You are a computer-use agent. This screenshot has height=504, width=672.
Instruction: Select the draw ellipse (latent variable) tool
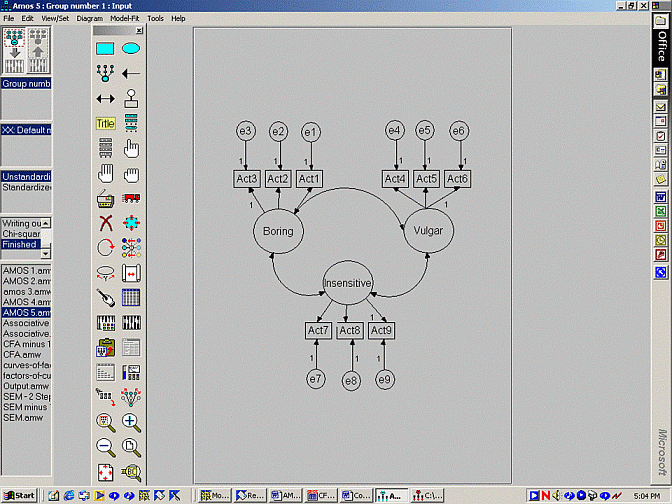tap(131, 48)
